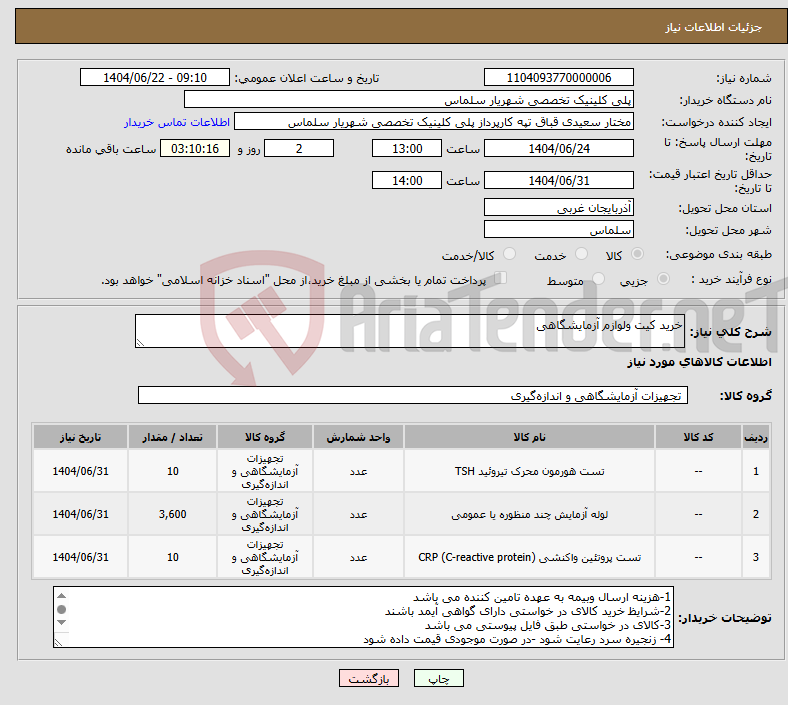Click the resize grip of the buyer notes box
Image resolution: width=788 pixels, height=705 pixels.
point(58,642)
